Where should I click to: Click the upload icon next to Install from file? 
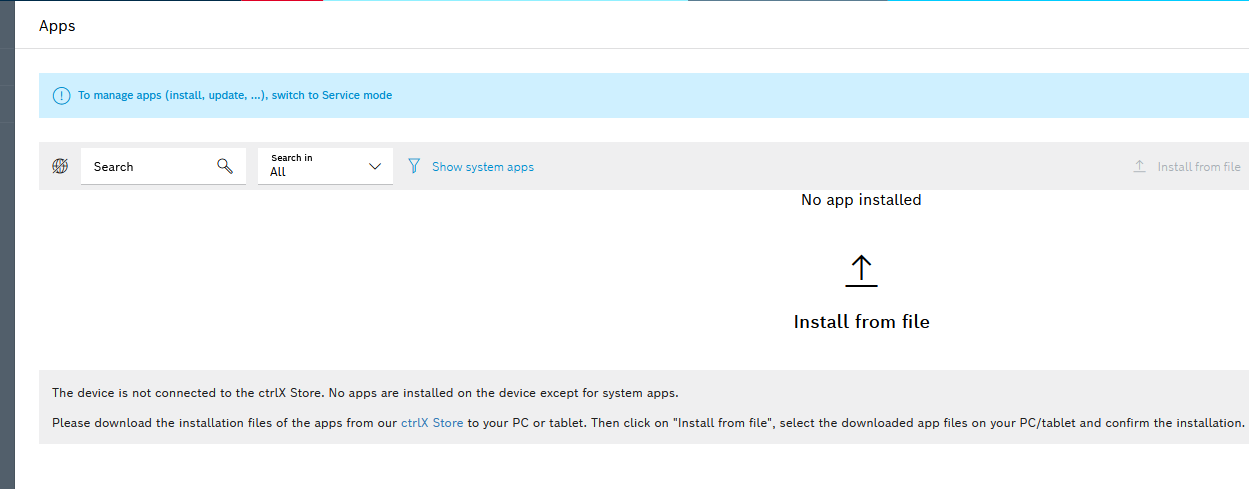coord(1139,167)
